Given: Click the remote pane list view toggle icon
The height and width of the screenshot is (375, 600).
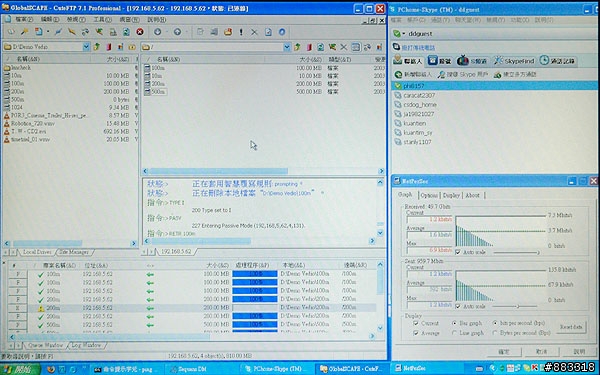Looking at the screenshot, I should coord(355,47).
